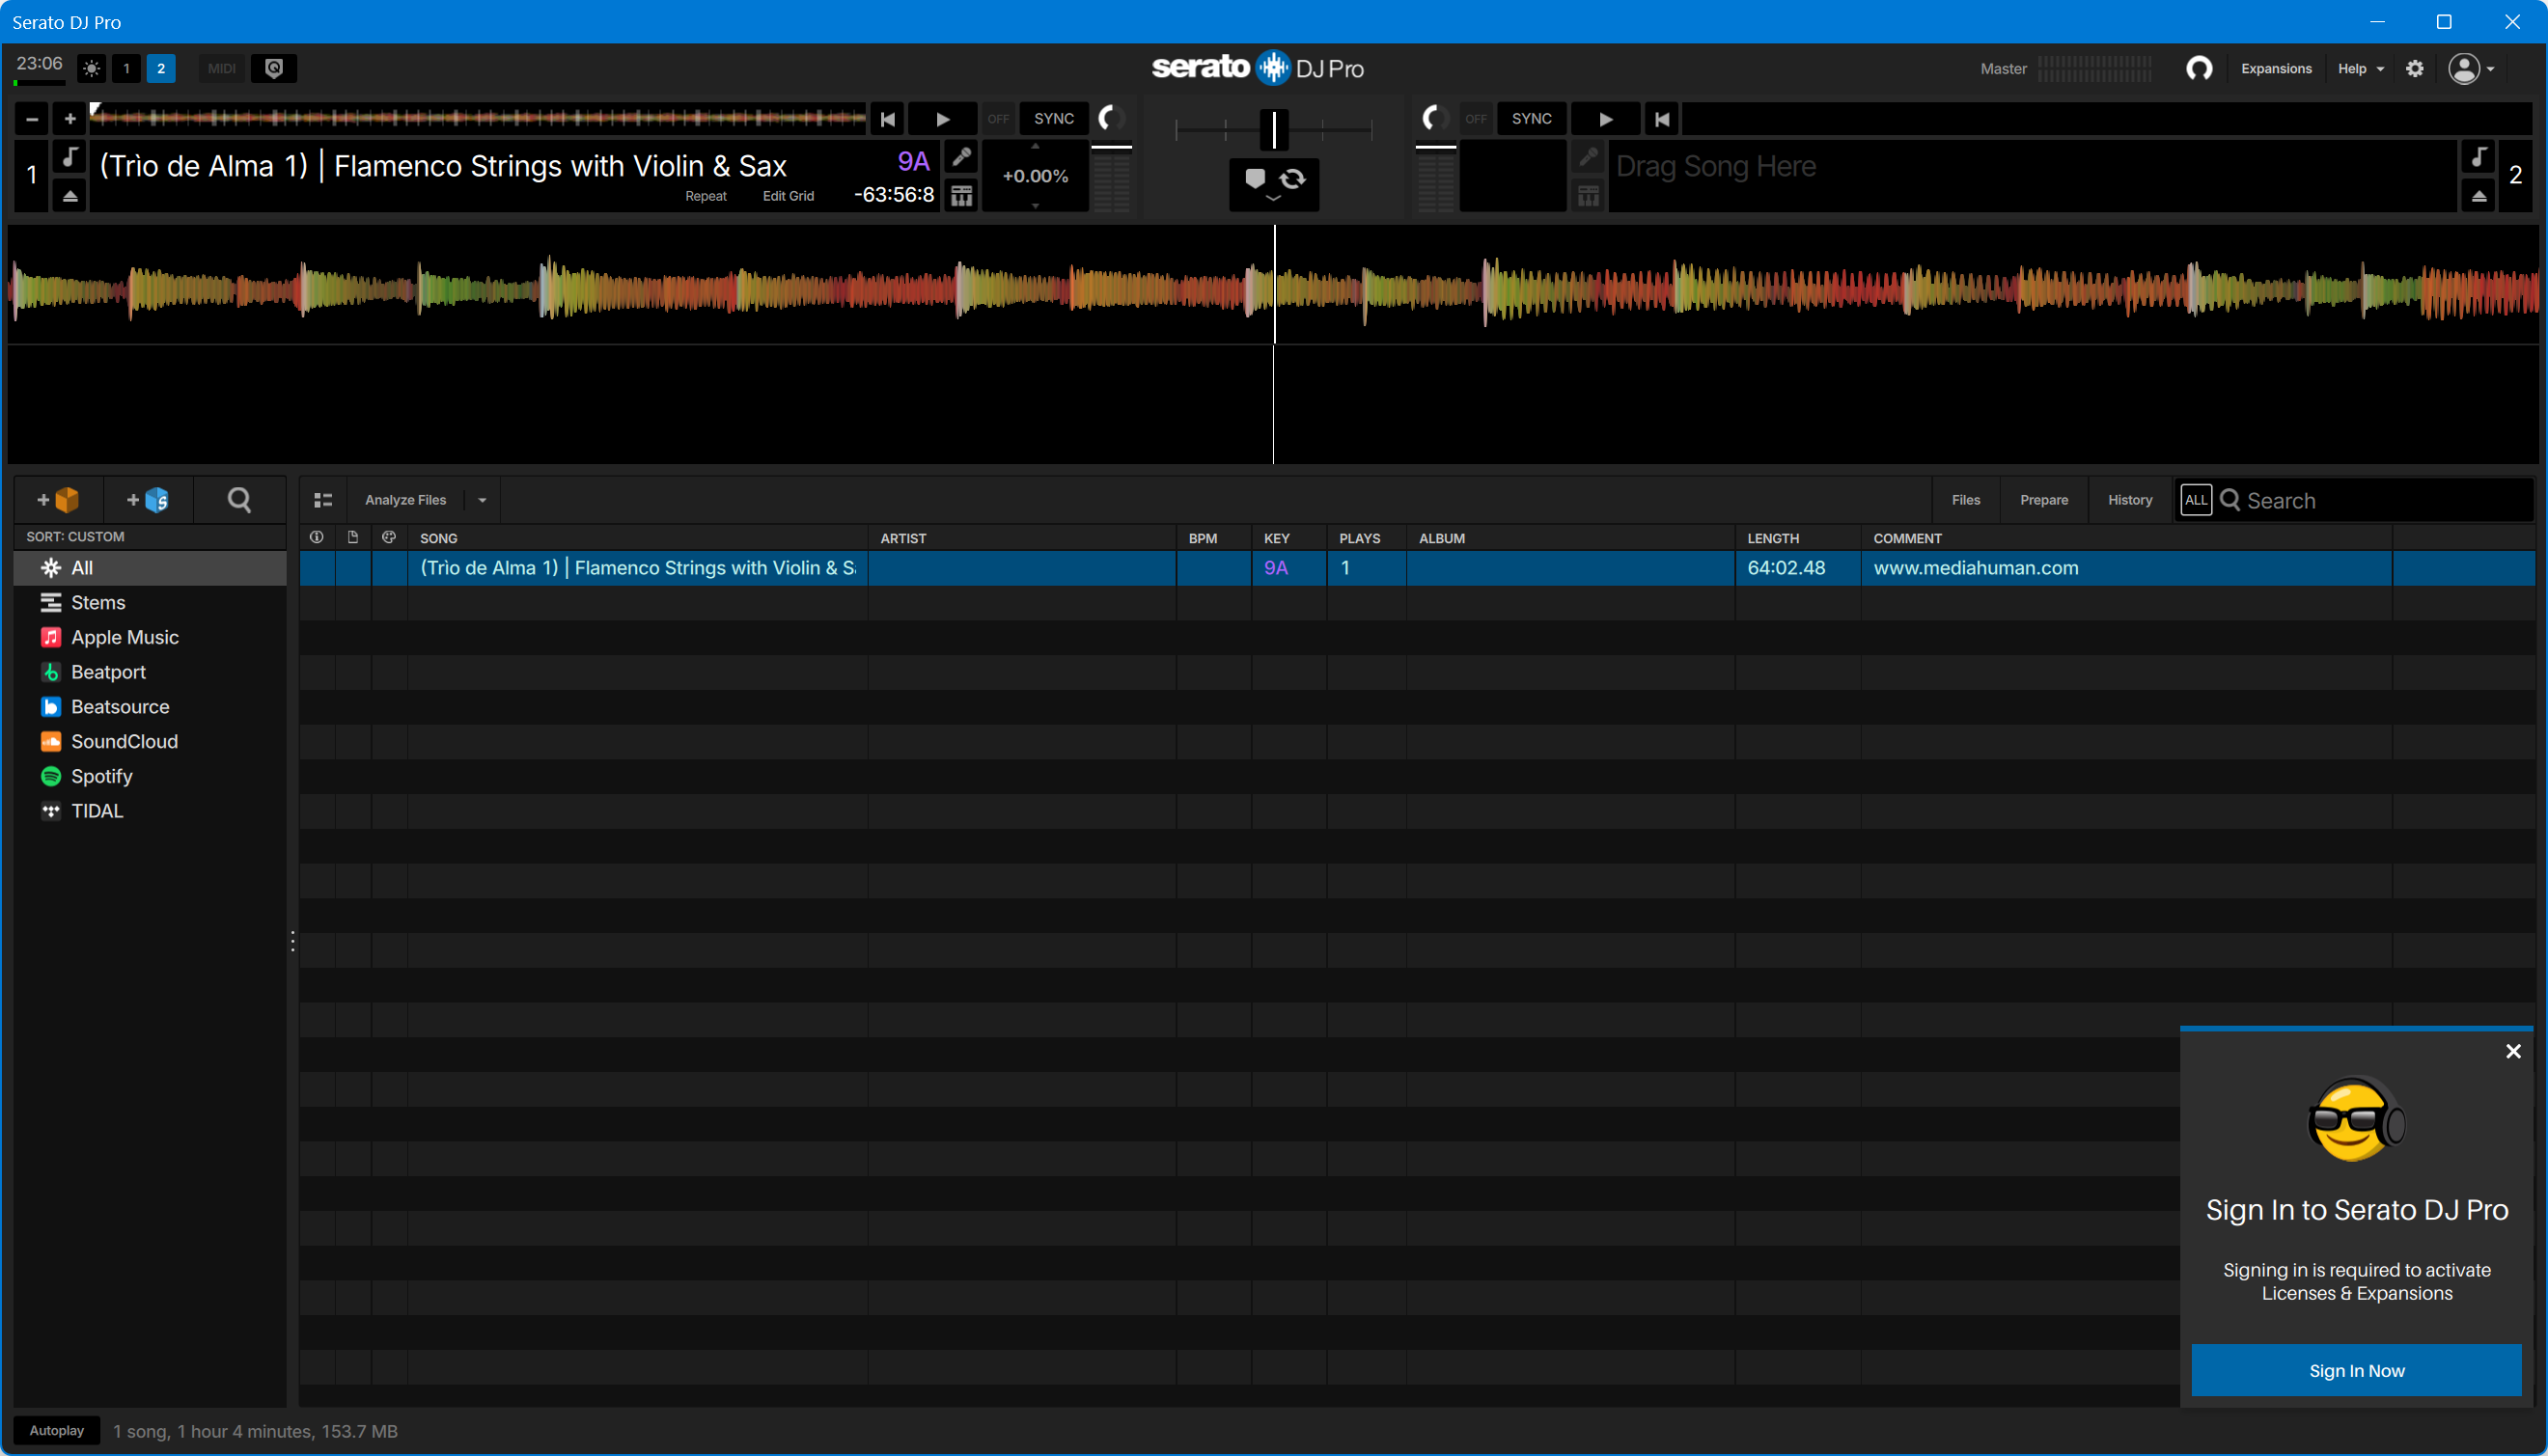
Task: Click the Sign In Now button
Action: 2356,1371
